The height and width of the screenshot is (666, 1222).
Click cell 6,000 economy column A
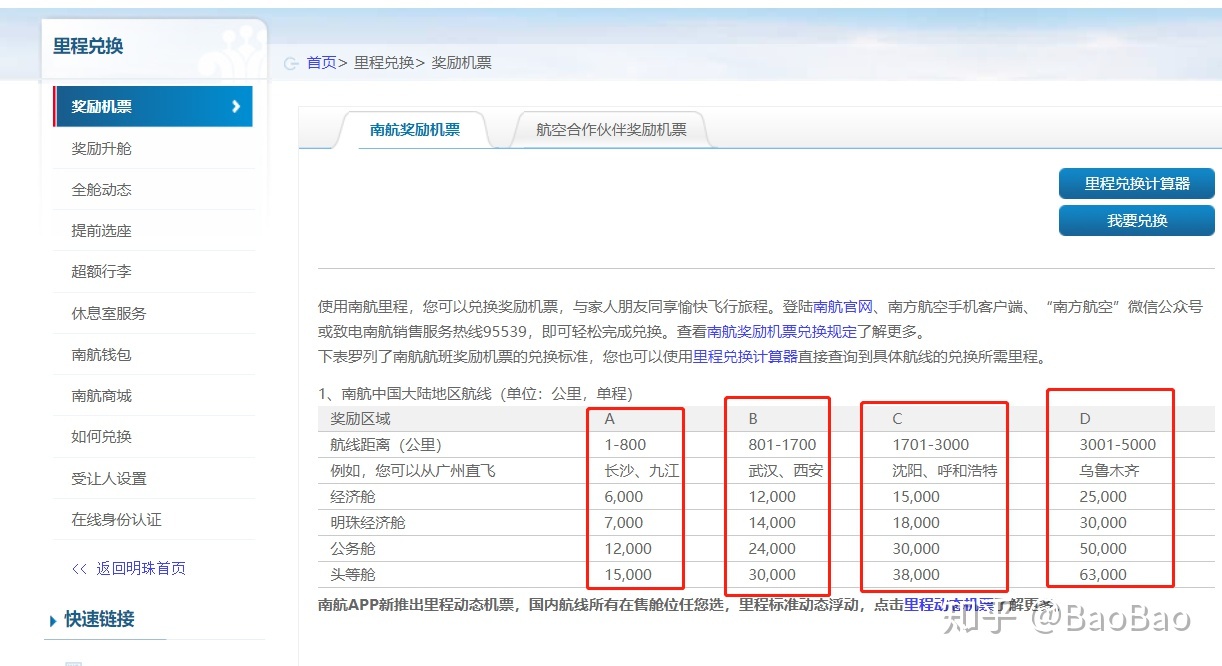[624, 496]
